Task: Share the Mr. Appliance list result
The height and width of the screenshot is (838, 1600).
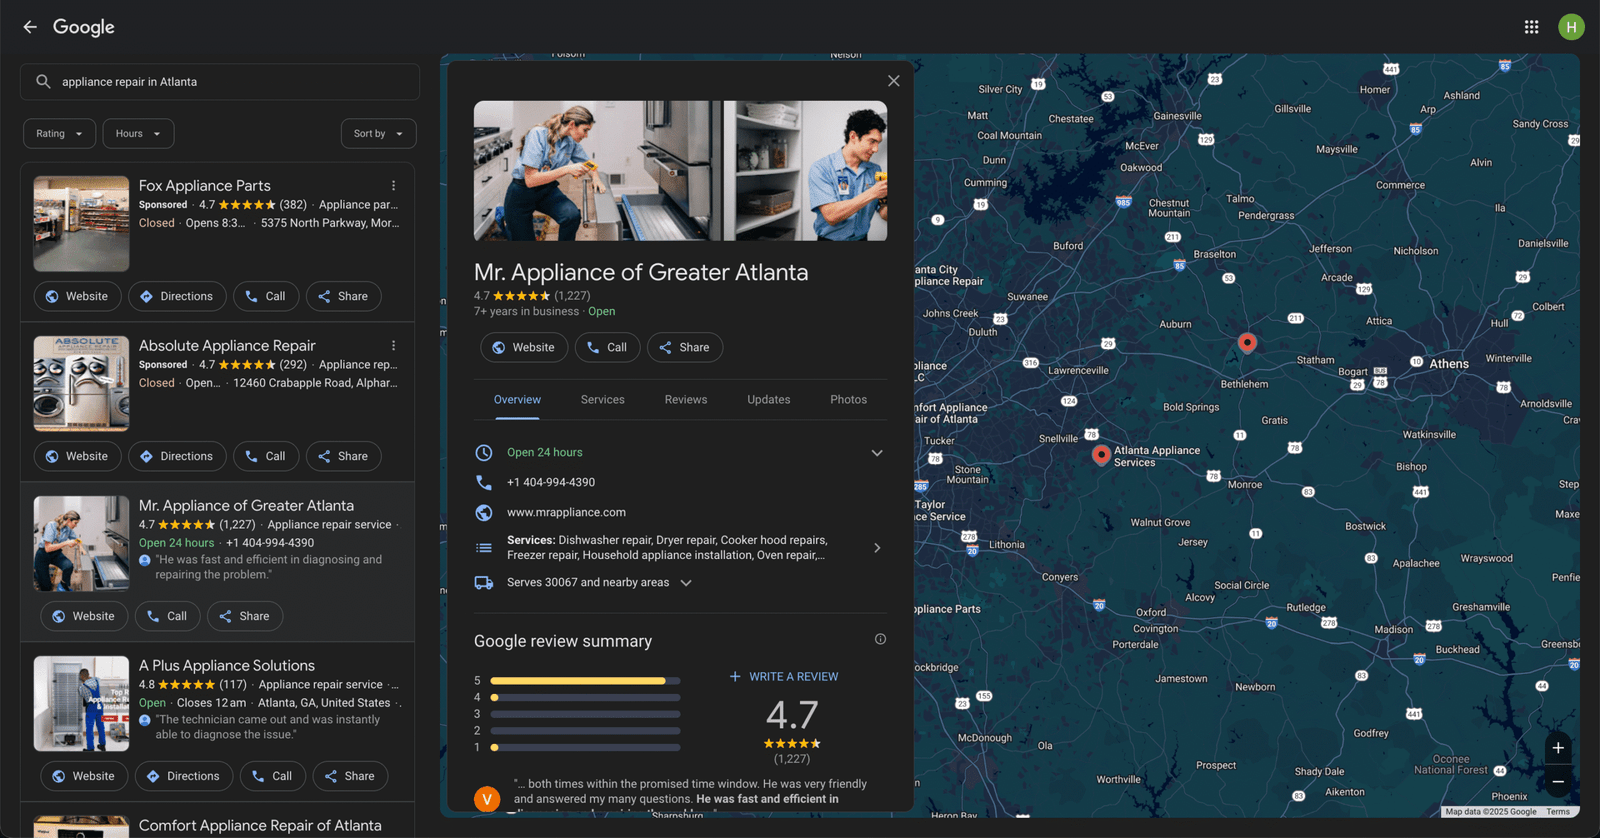Action: coord(245,617)
